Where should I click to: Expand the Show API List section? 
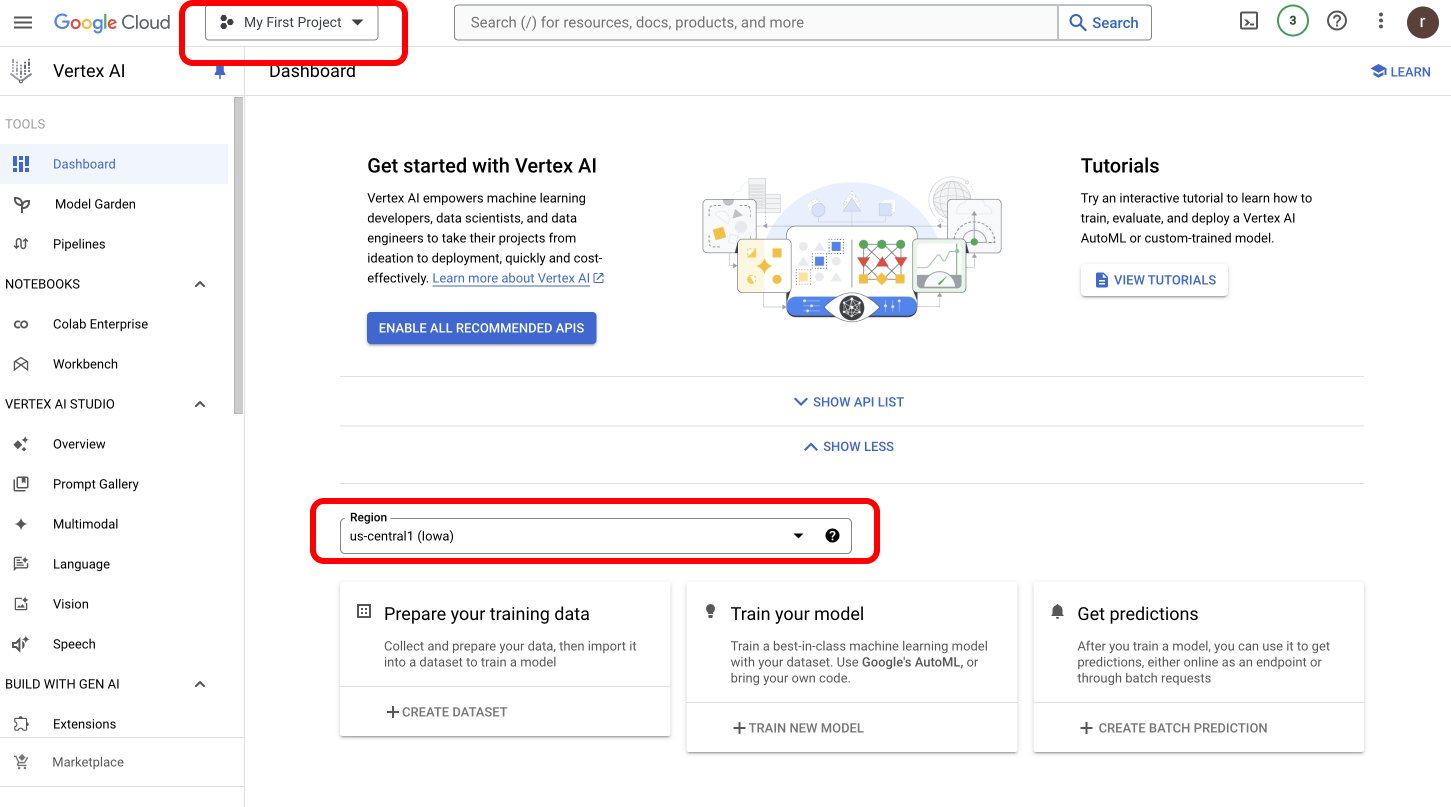pyautogui.click(x=849, y=402)
